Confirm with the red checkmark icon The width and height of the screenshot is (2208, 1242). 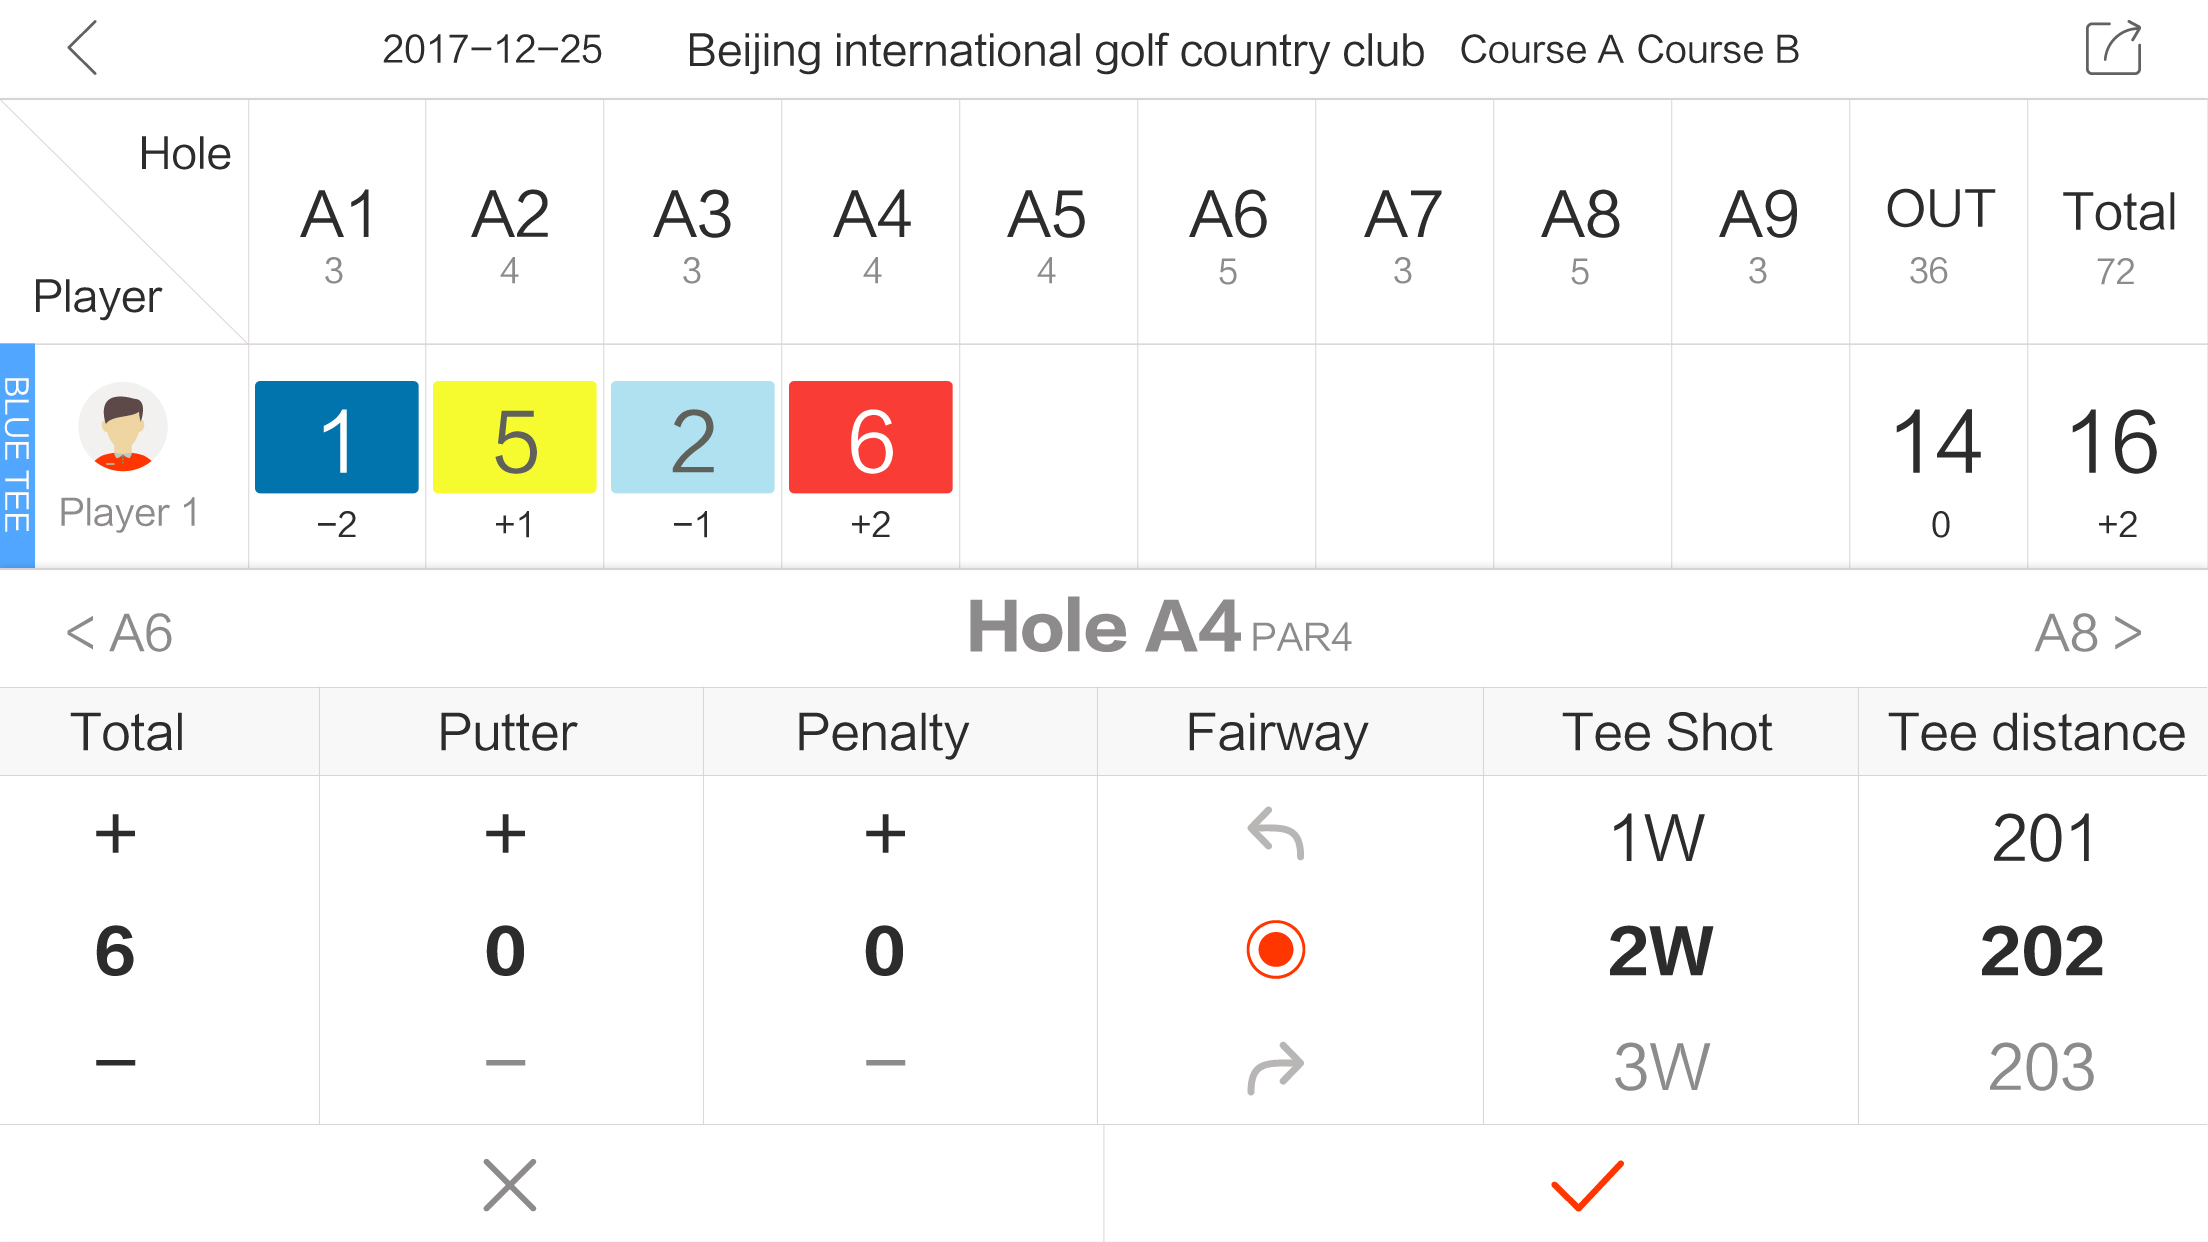[x=1587, y=1185]
